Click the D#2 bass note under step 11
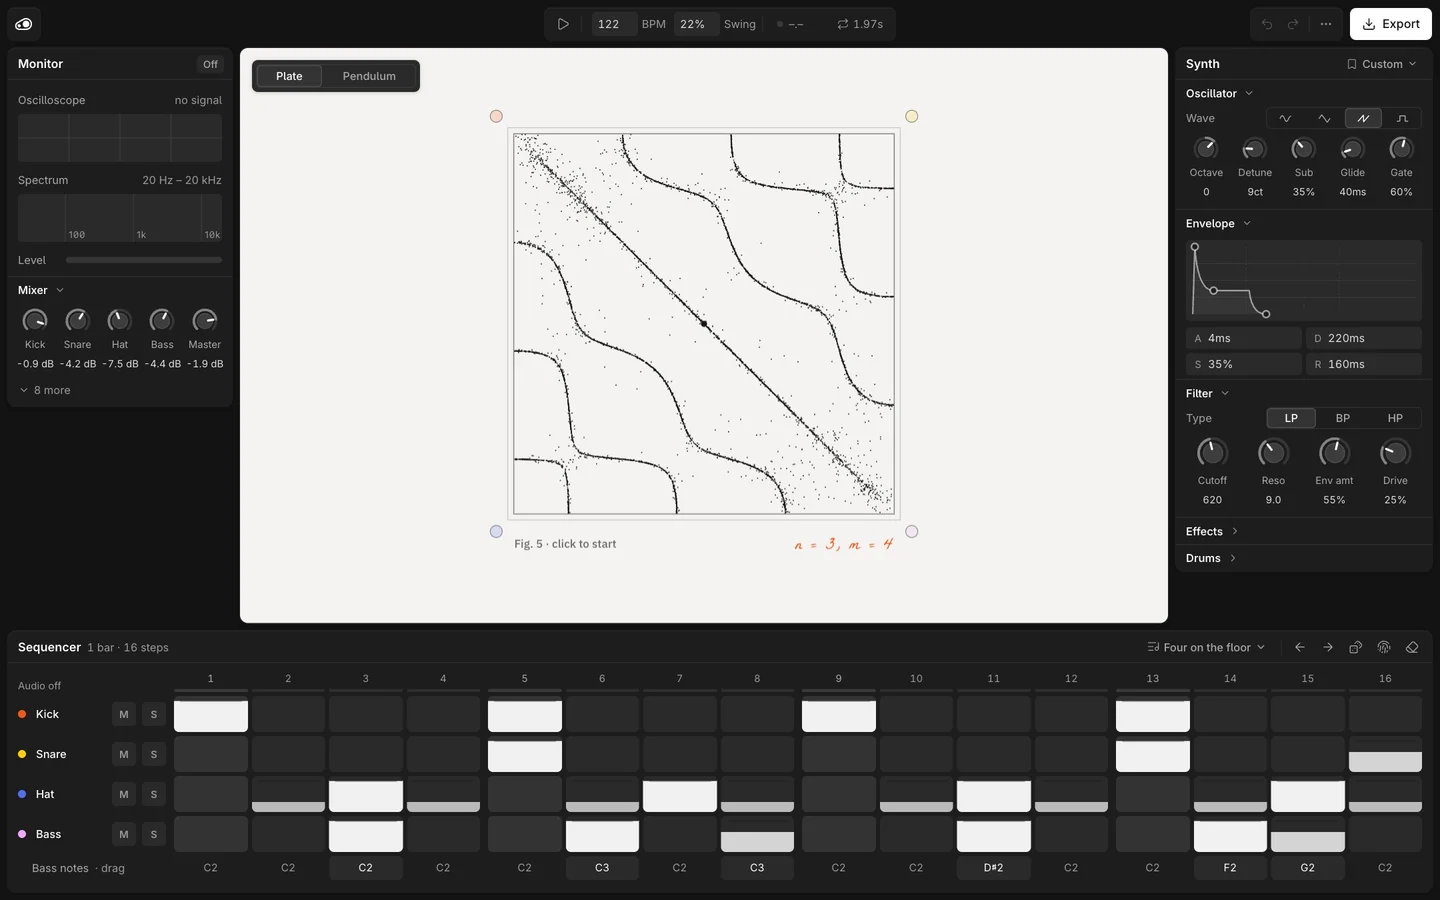 [x=993, y=868]
